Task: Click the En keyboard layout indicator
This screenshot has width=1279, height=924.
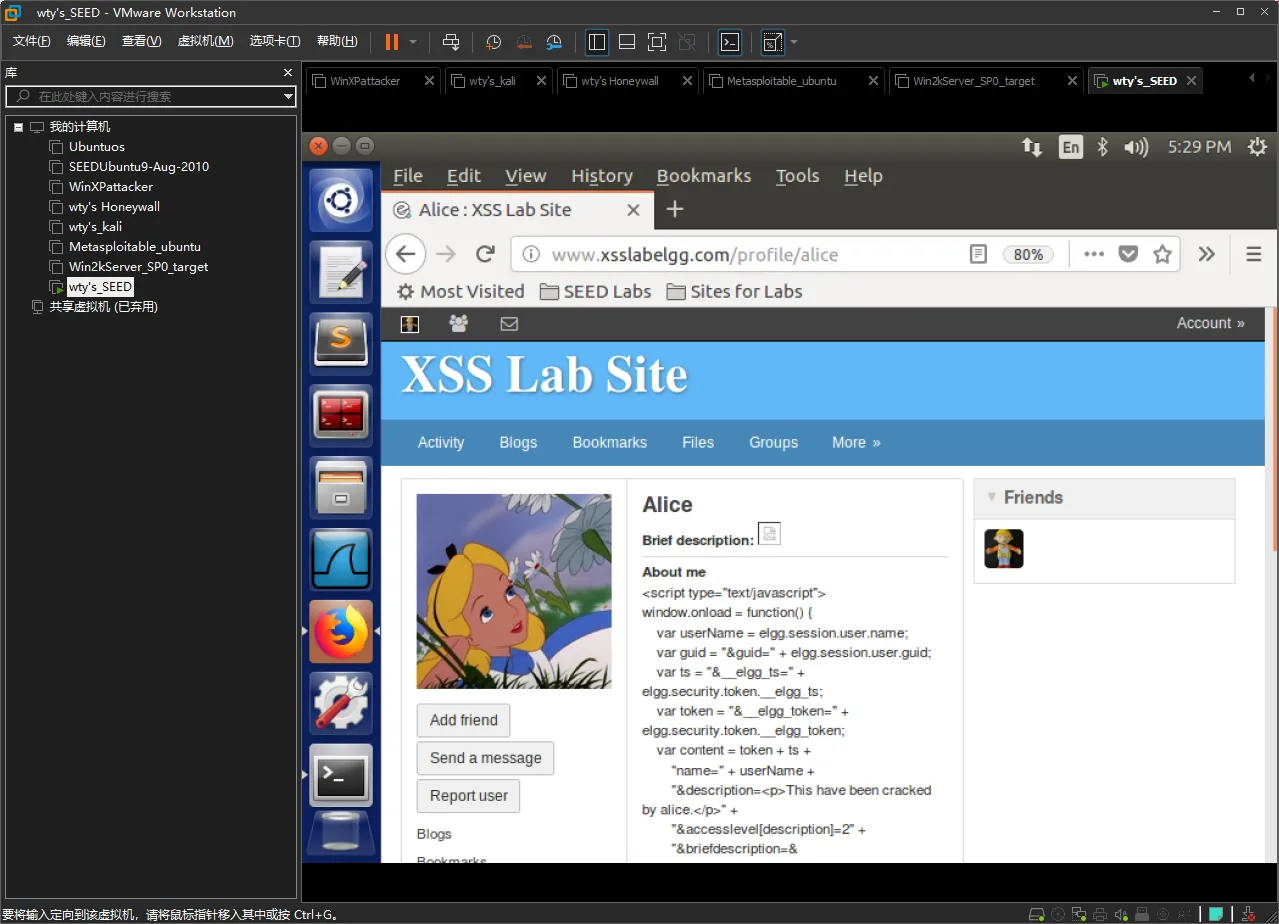Action: (1071, 147)
